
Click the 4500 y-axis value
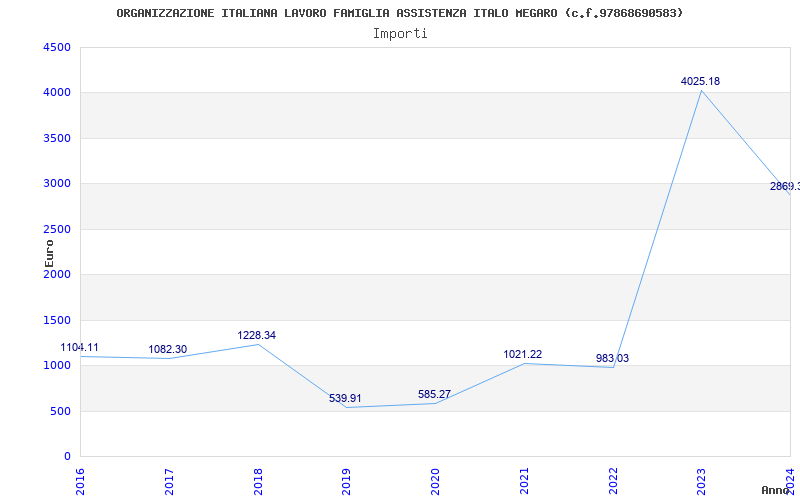57,48
